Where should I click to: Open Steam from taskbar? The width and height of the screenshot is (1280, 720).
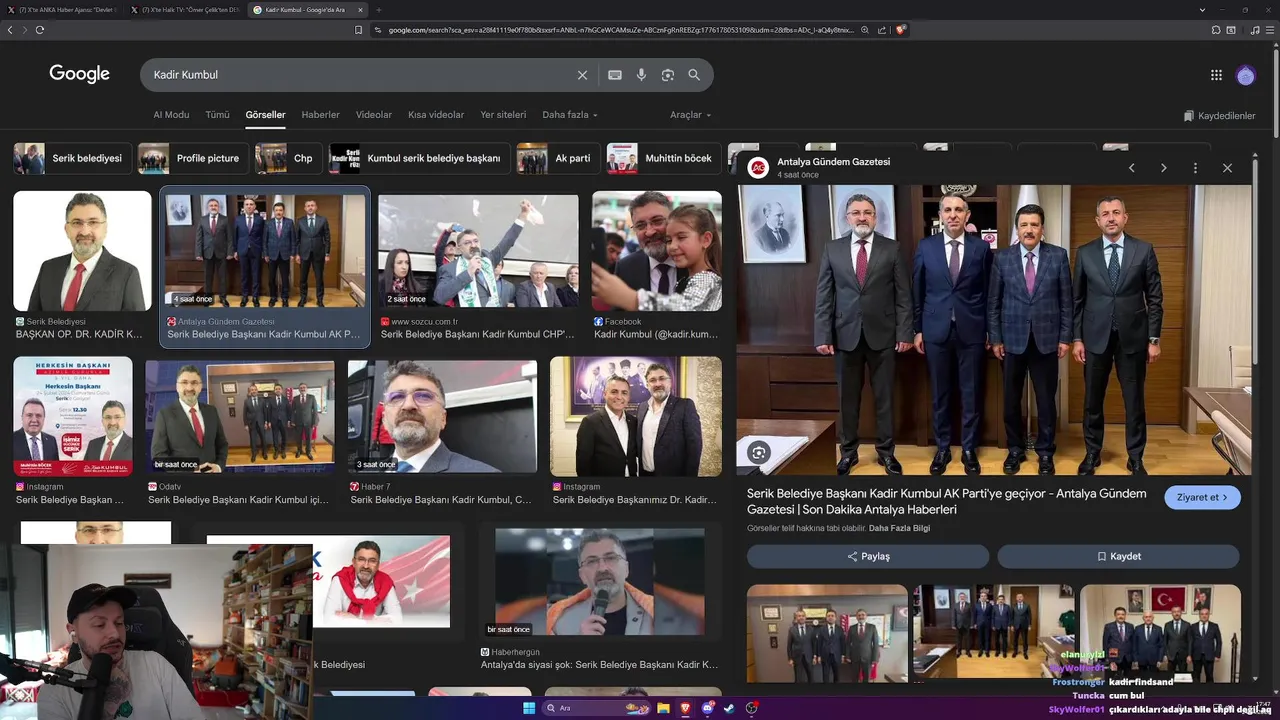pos(729,708)
